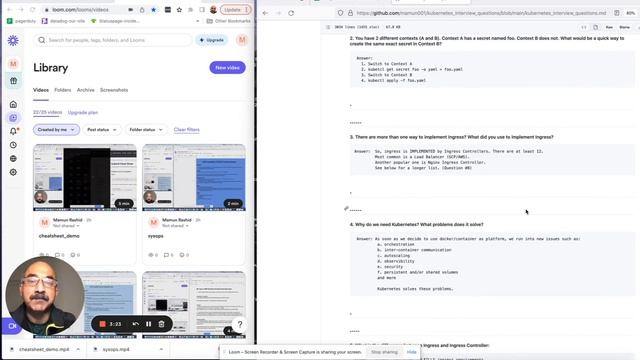
Task: Click reactions icon on sysops card
Action: point(182,255)
